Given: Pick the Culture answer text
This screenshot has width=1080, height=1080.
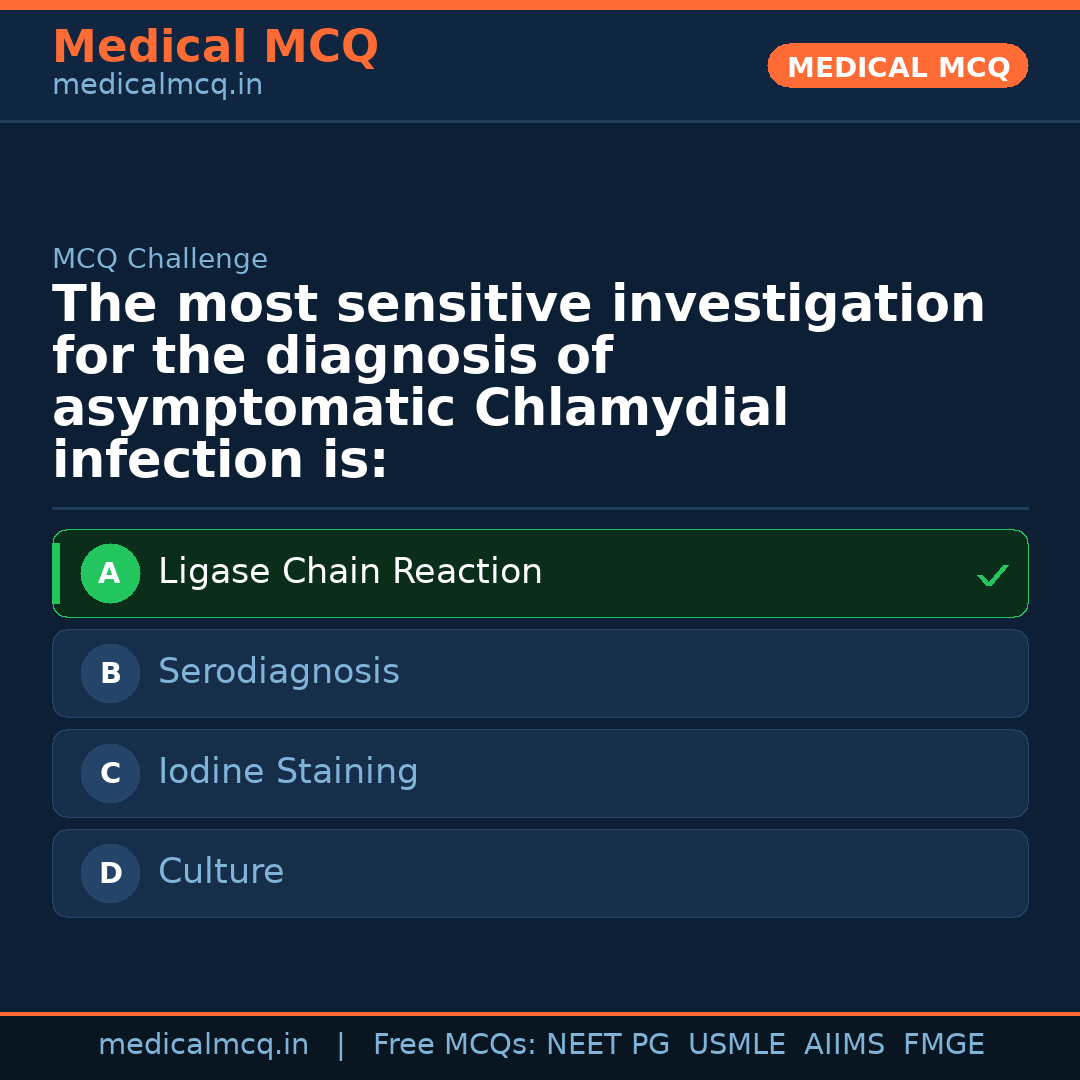Looking at the screenshot, I should tap(221, 872).
